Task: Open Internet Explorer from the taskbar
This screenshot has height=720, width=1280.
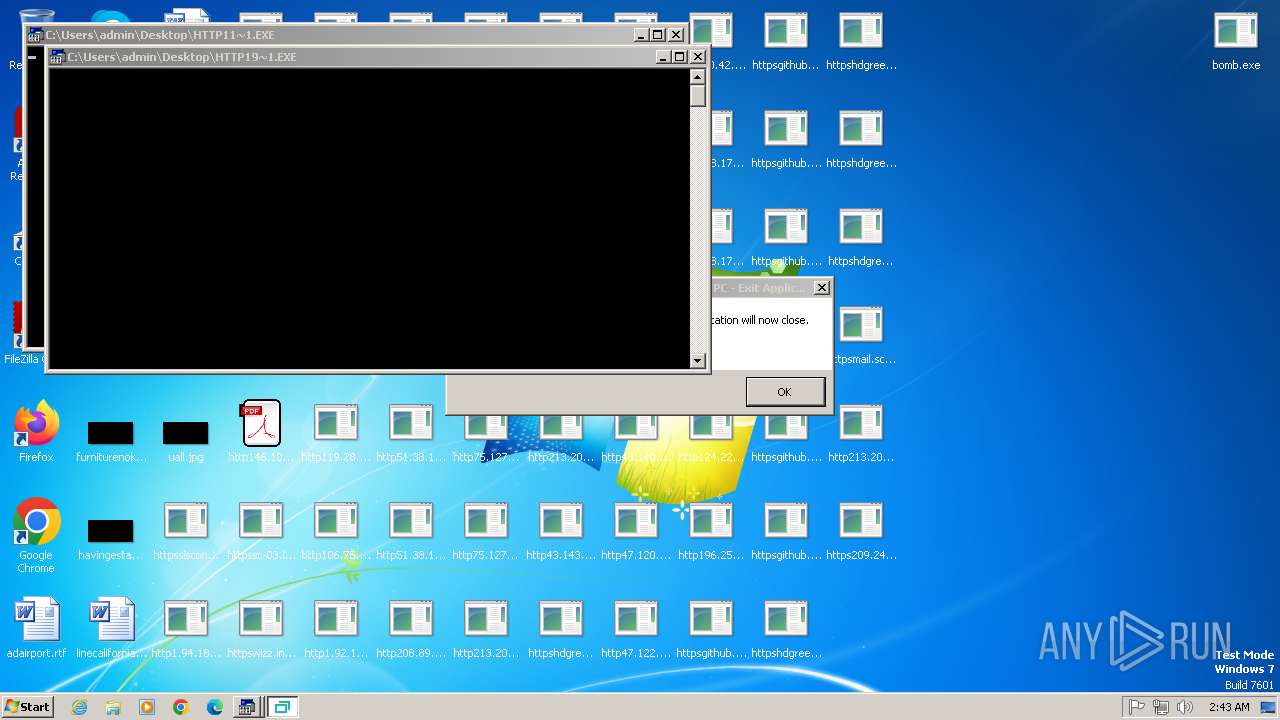Action: 79,707
